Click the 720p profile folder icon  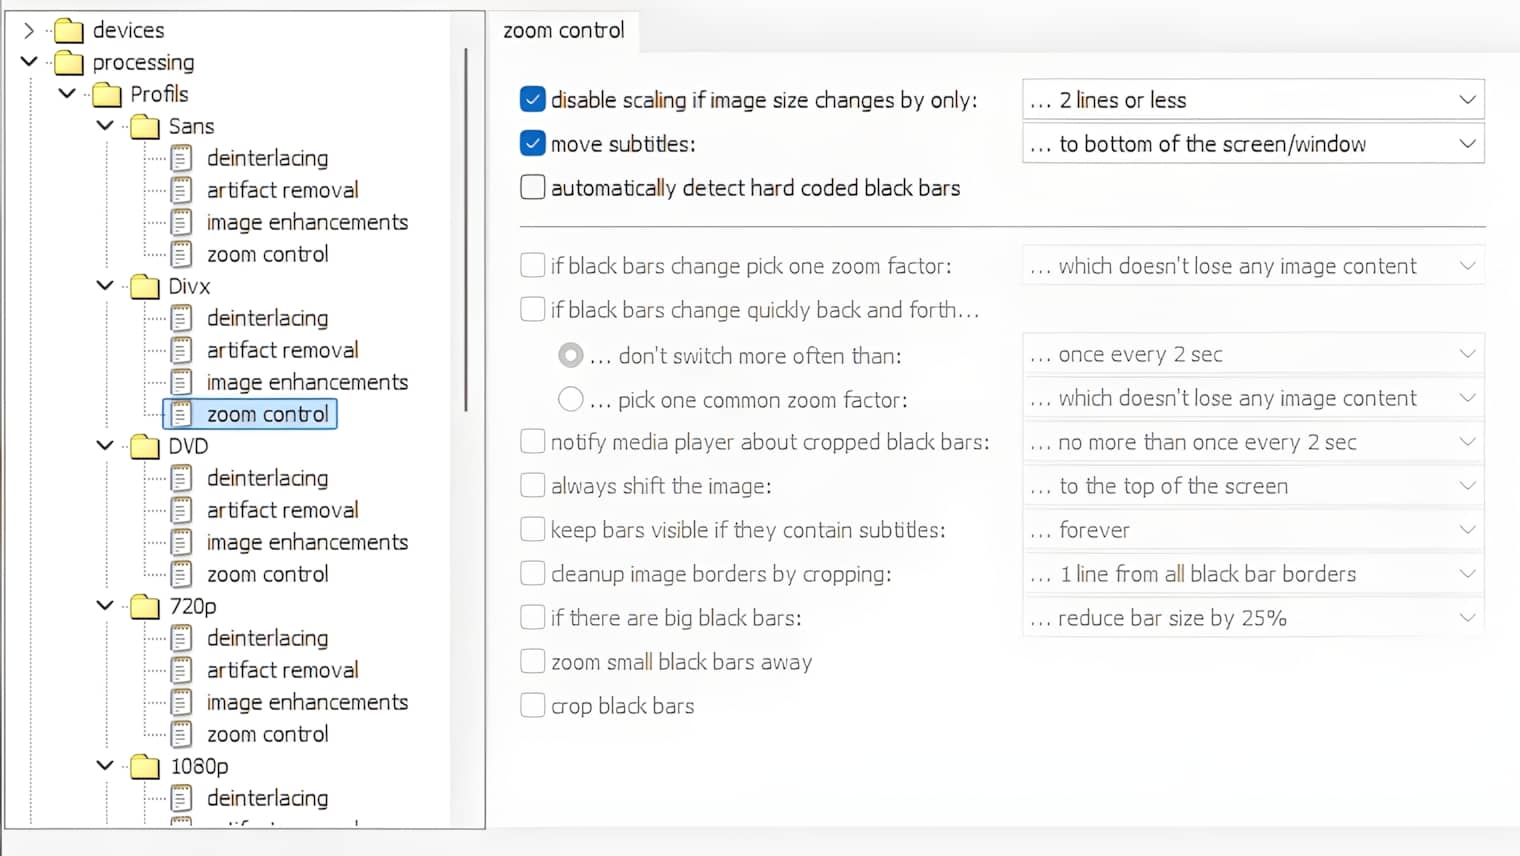145,607
